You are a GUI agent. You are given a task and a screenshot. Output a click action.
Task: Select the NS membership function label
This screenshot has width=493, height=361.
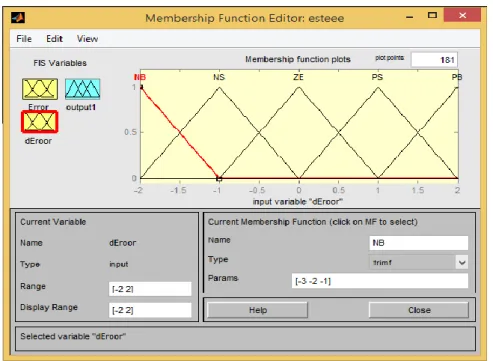click(x=219, y=77)
